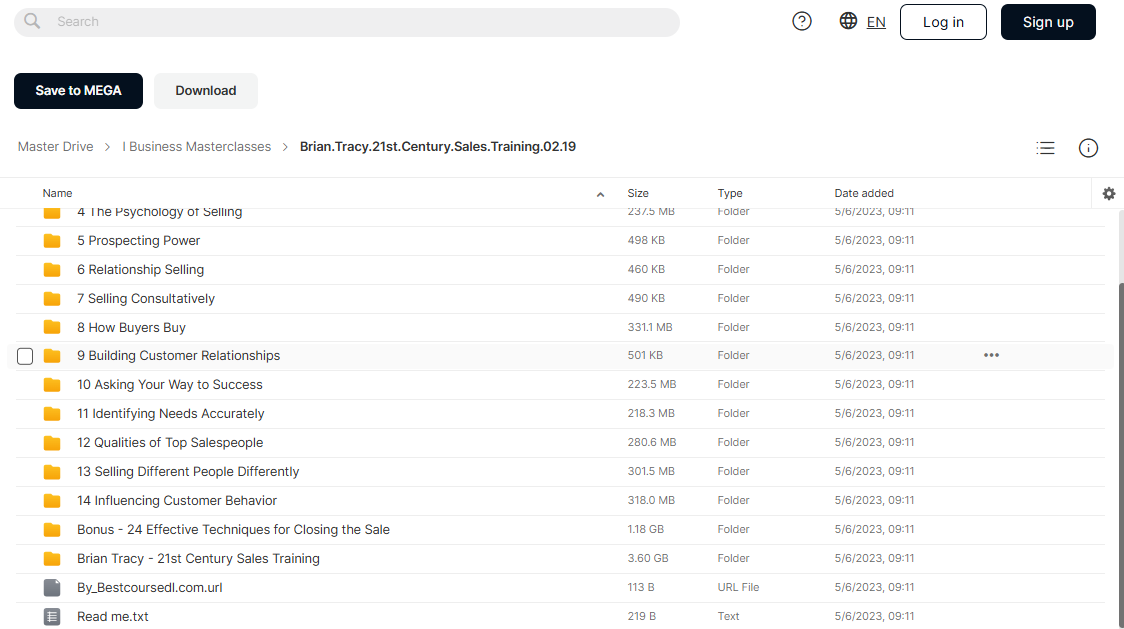Click folder icon of 7 Selling Consultatively
Screen dimensions: 1124x629
pyautogui.click(x=52, y=298)
